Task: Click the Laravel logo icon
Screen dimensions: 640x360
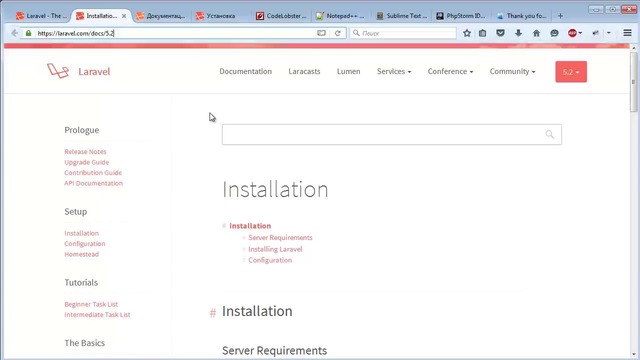Action: coord(58,71)
